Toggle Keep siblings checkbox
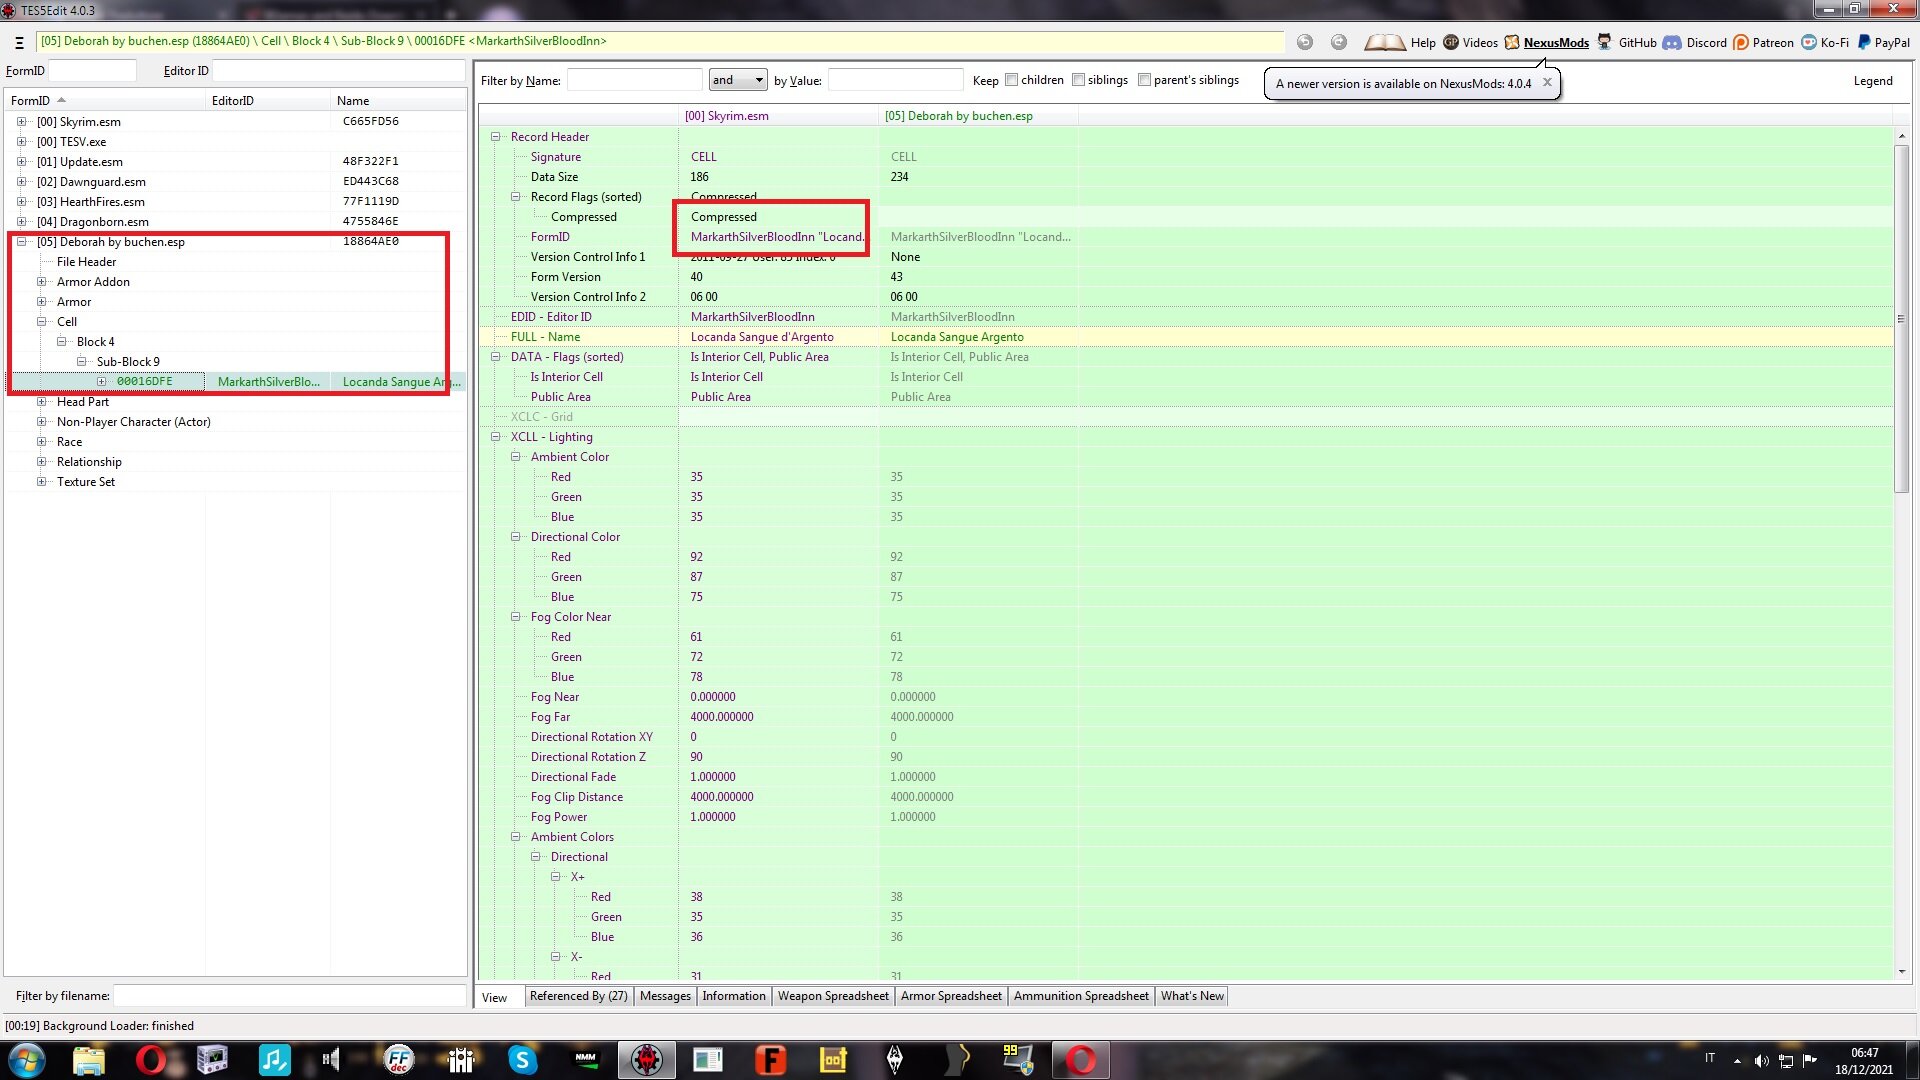Viewport: 1920px width, 1080px height. [x=1078, y=80]
